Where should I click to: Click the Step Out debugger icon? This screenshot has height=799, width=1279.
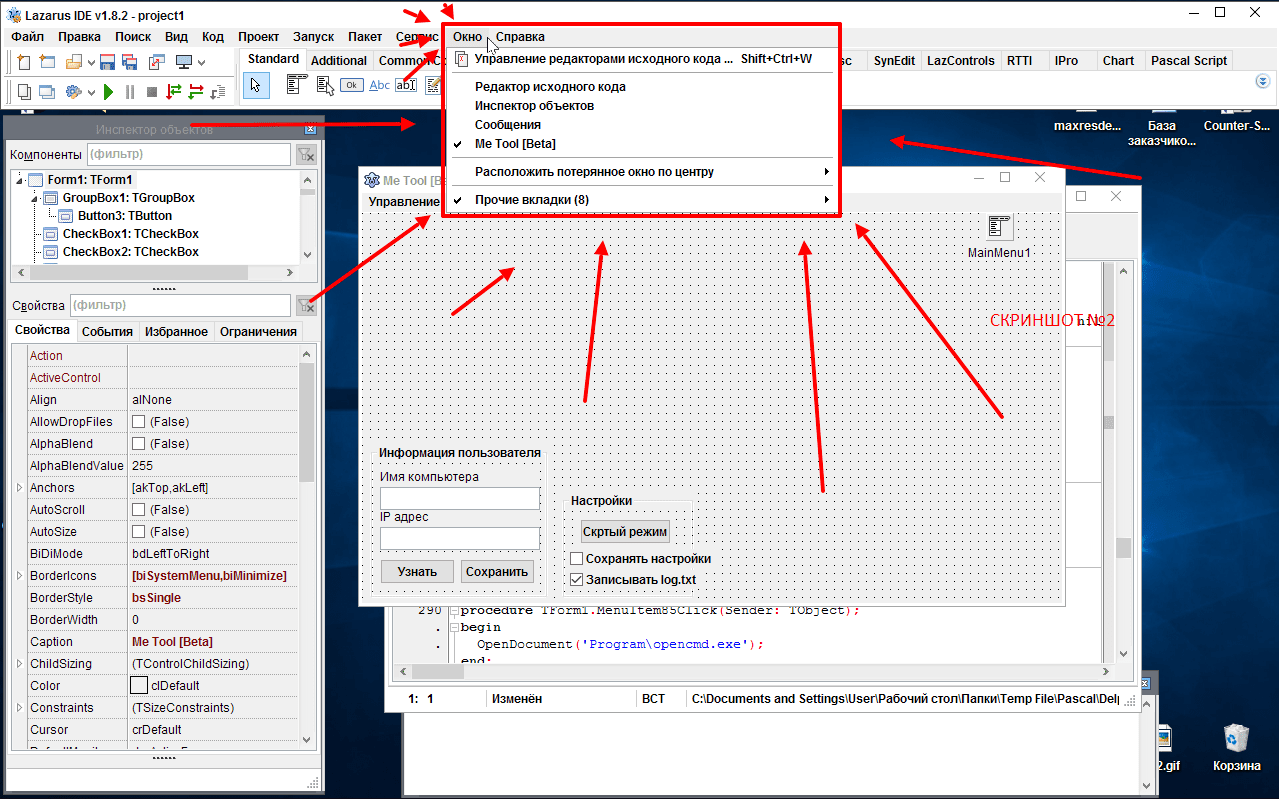pos(218,92)
